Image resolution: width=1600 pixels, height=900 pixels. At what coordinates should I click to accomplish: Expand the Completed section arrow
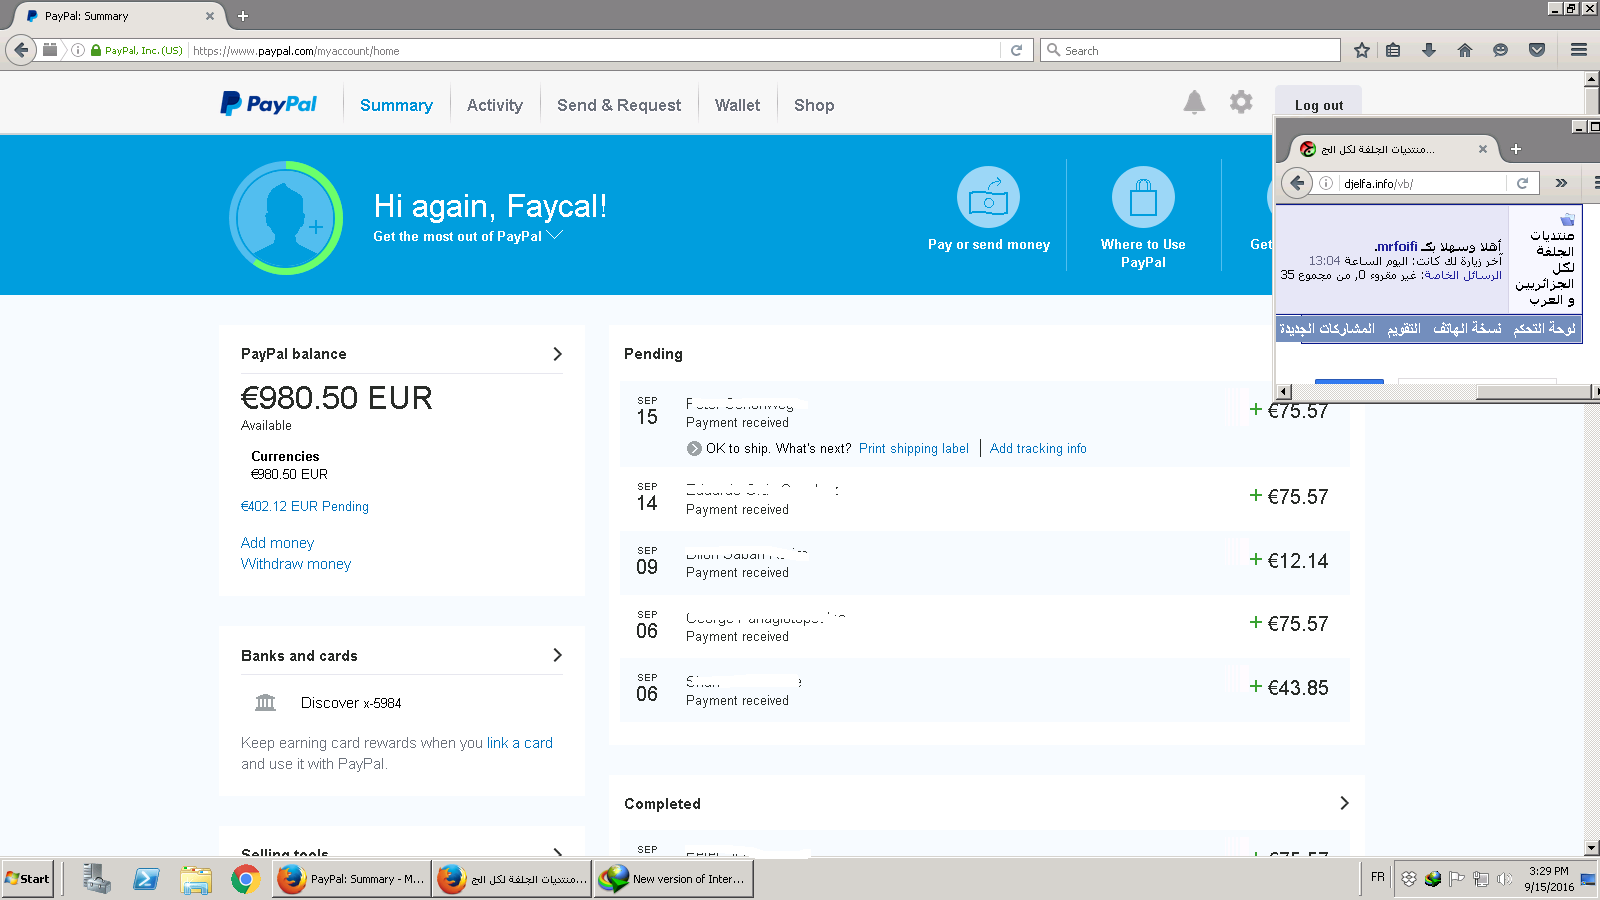[x=1344, y=803]
